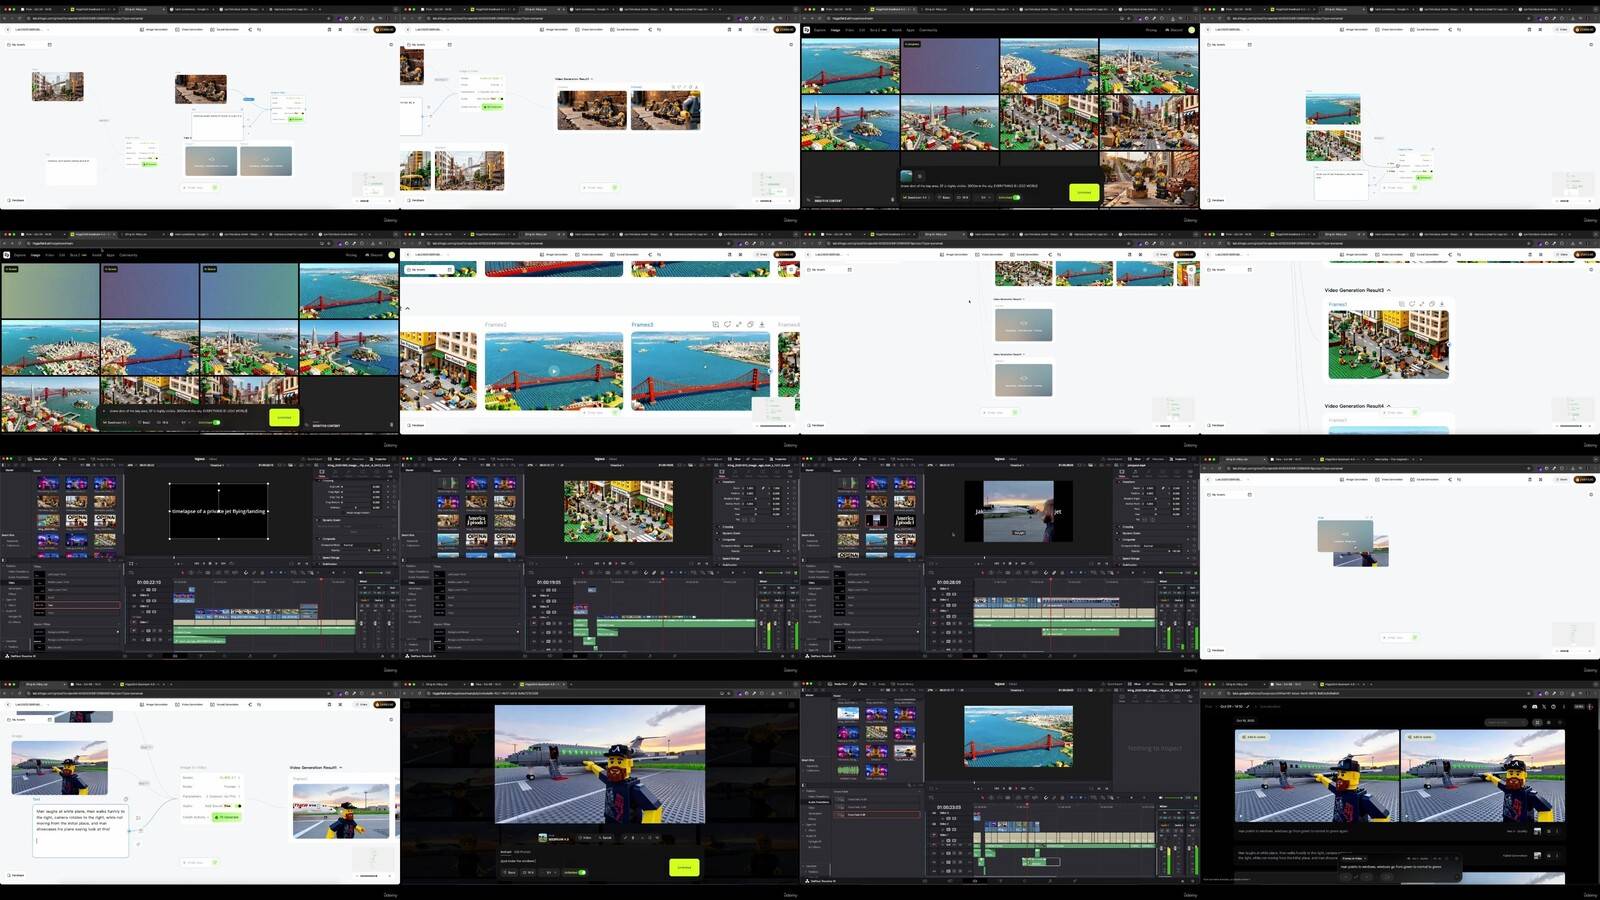1600x900 pixels.
Task: Click the download icon above Frames3
Action: (762, 324)
